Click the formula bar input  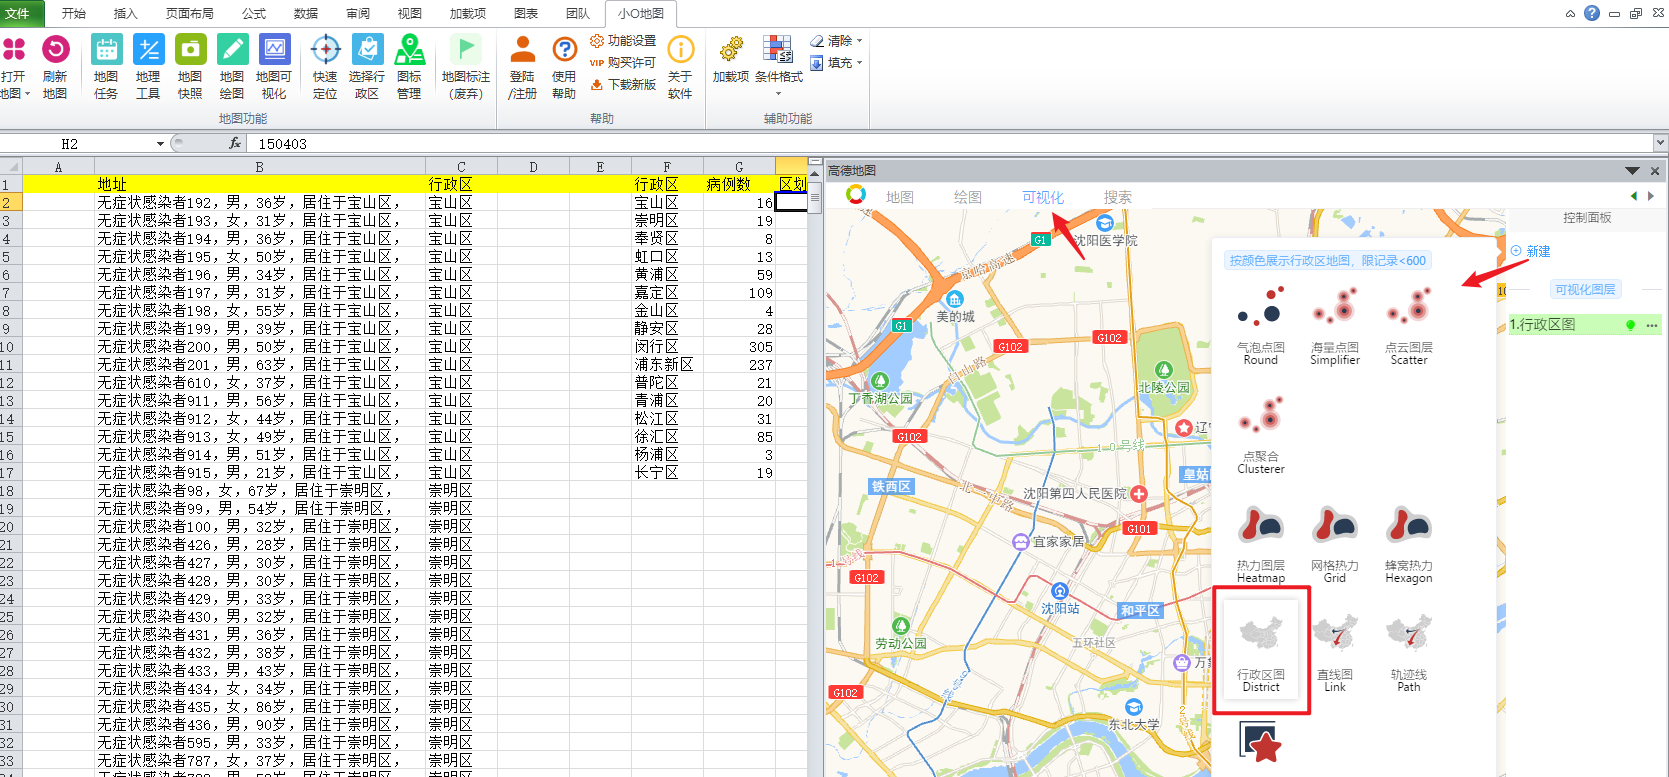click(950, 144)
